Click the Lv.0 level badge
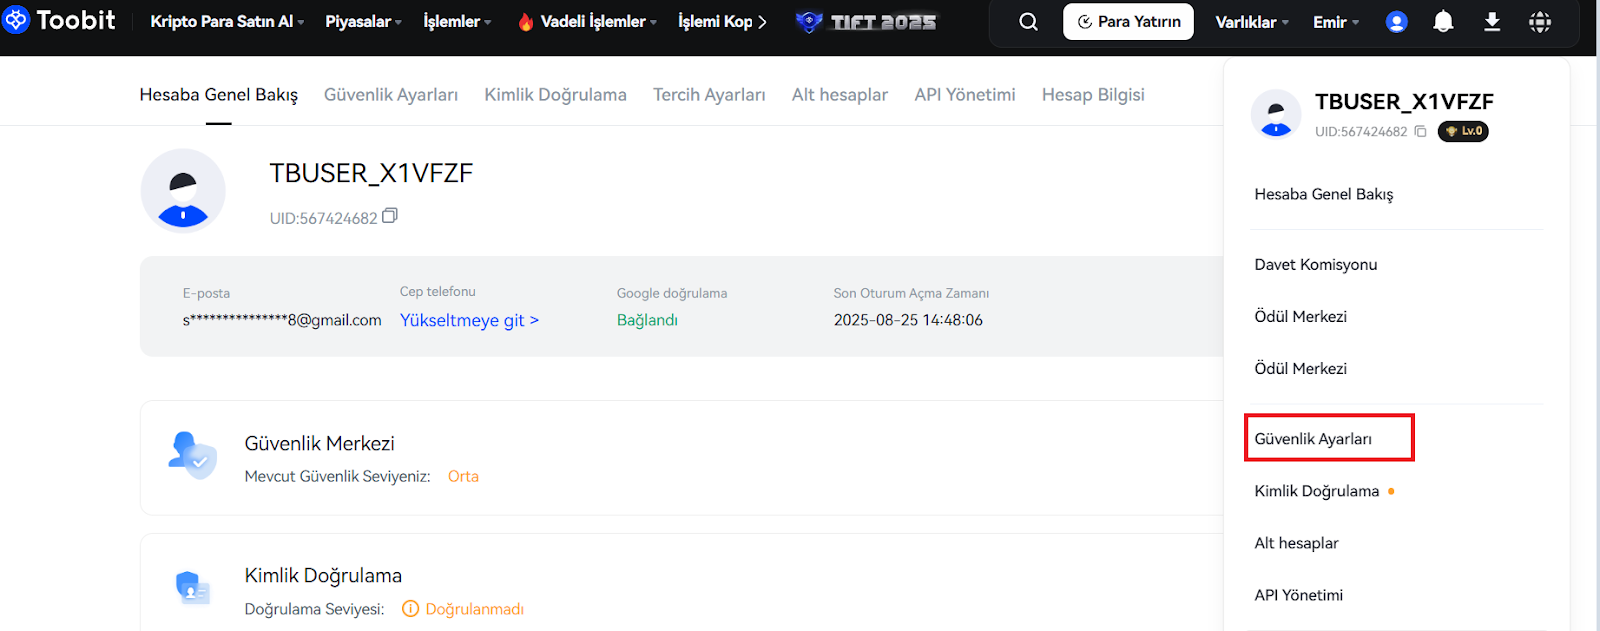 tap(1463, 131)
